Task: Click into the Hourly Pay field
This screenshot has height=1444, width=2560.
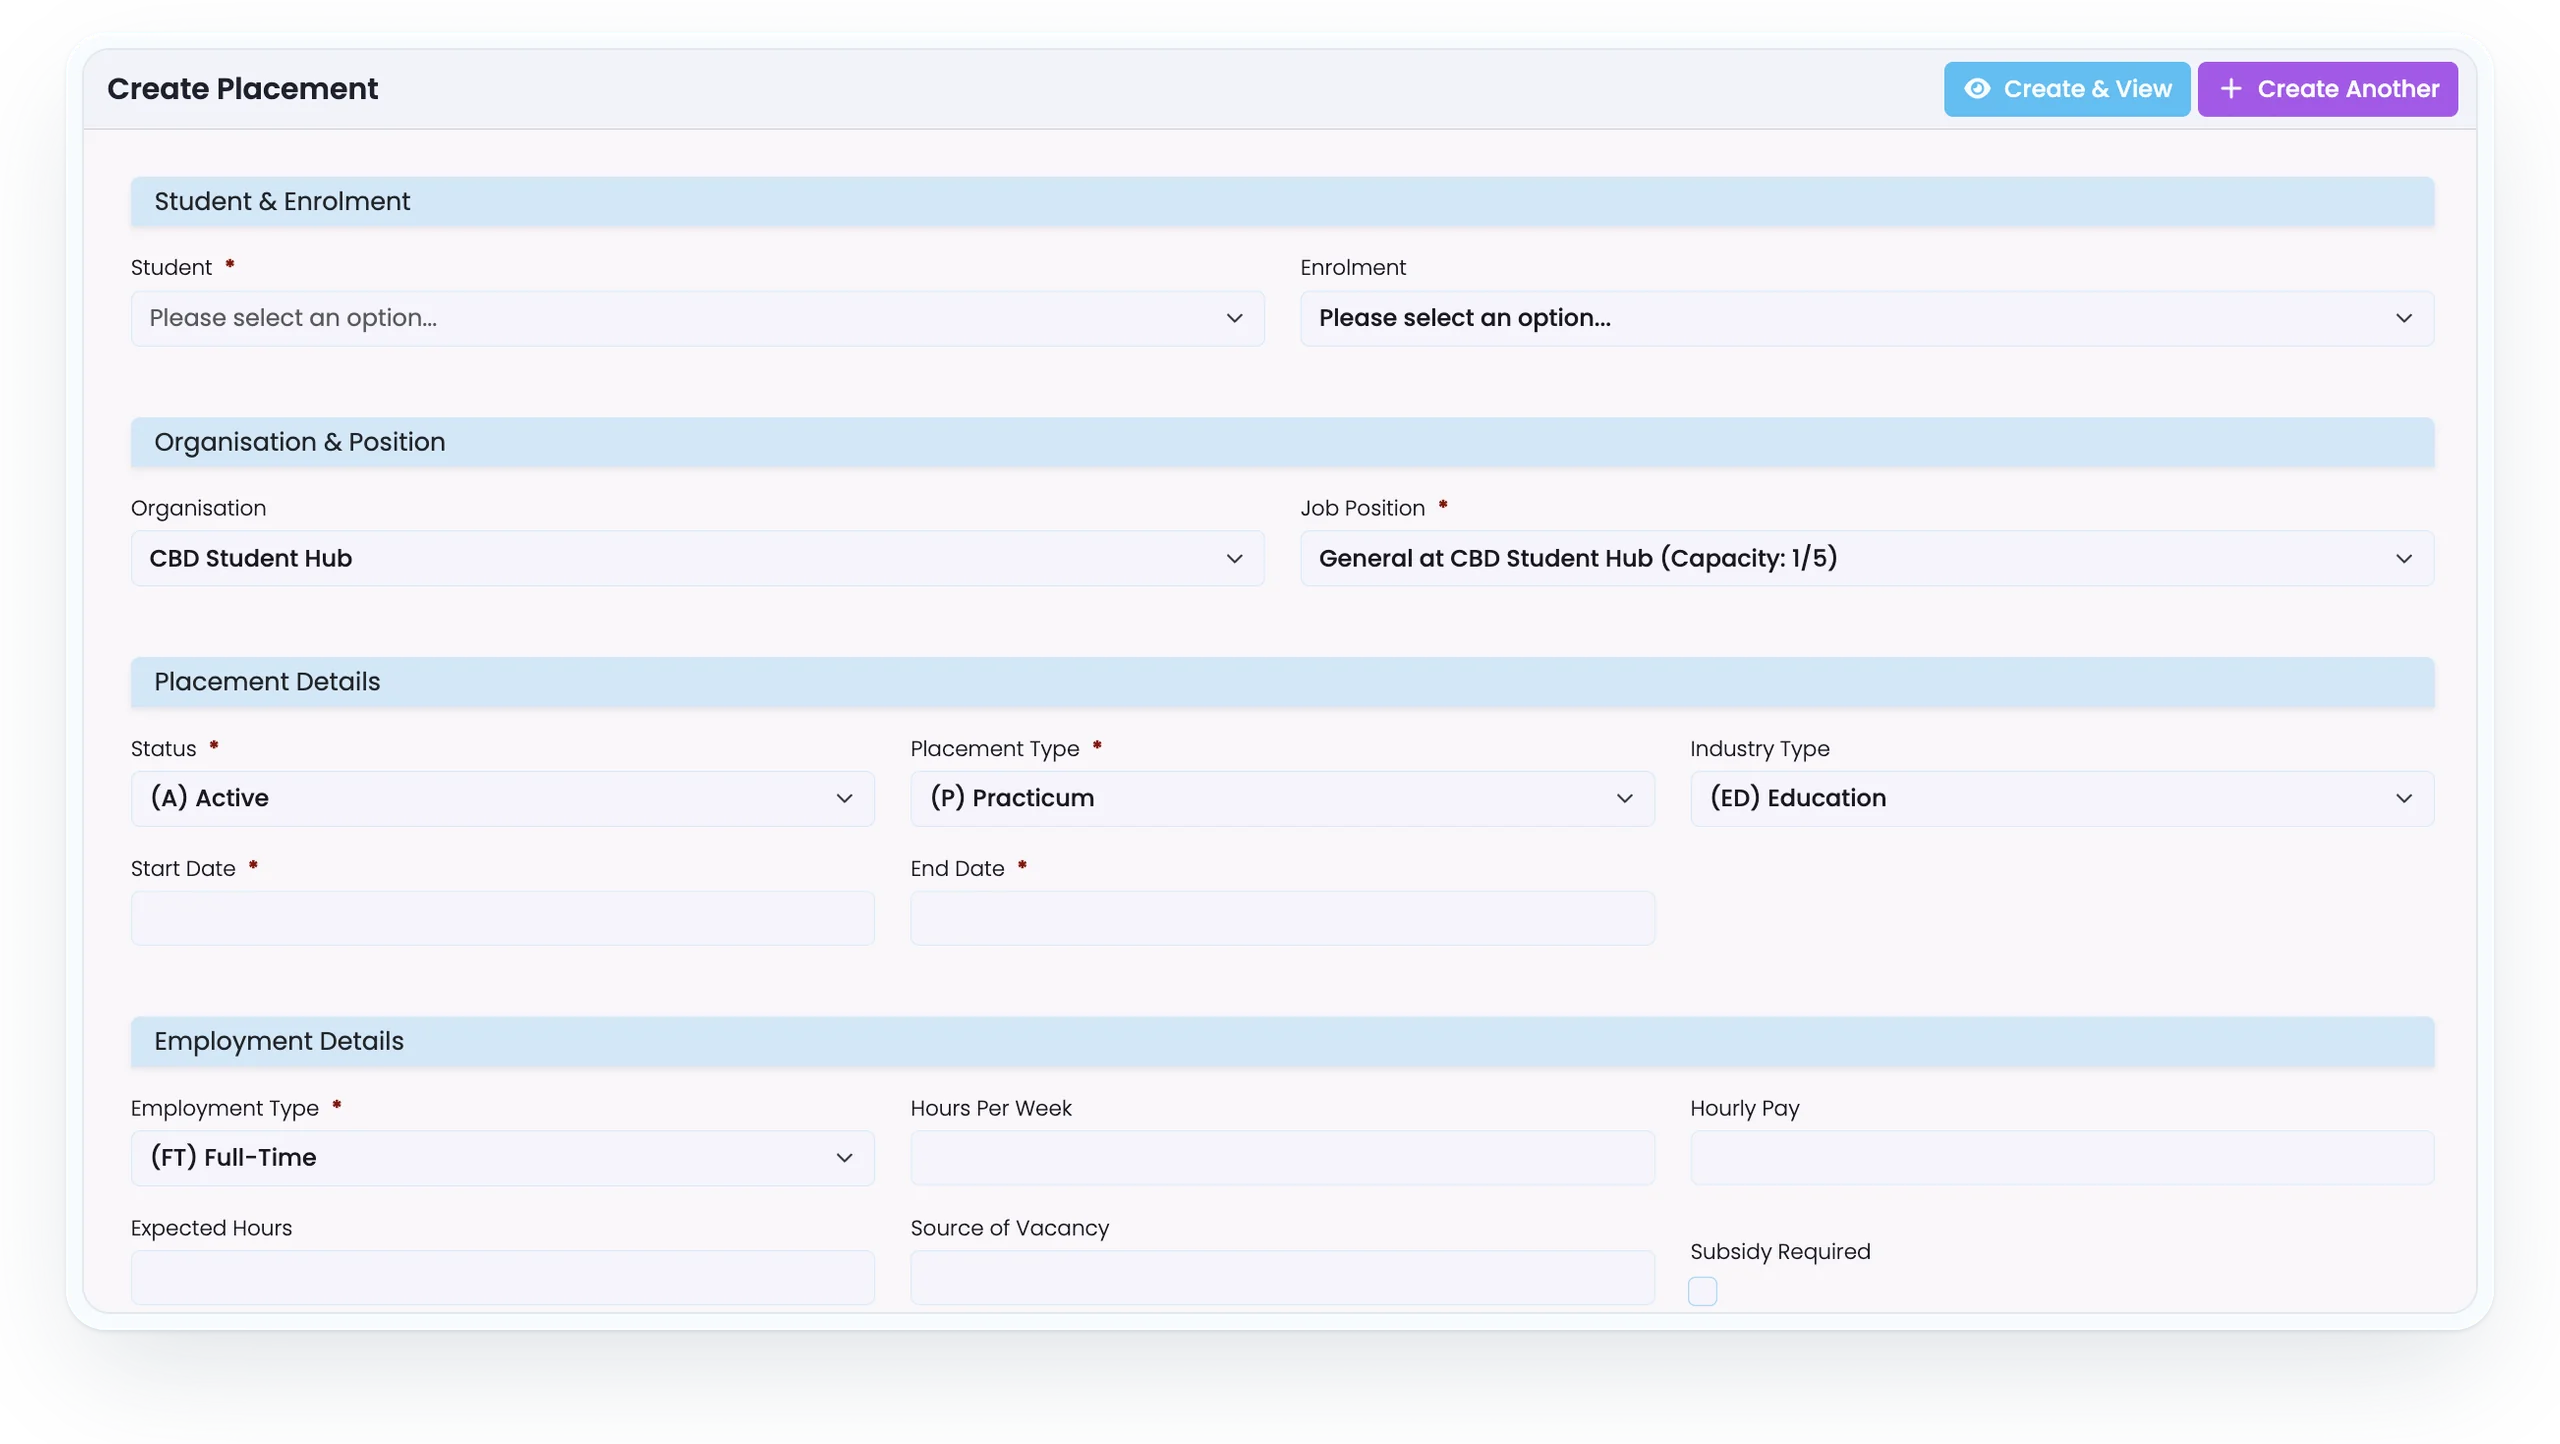Action: point(2062,1158)
